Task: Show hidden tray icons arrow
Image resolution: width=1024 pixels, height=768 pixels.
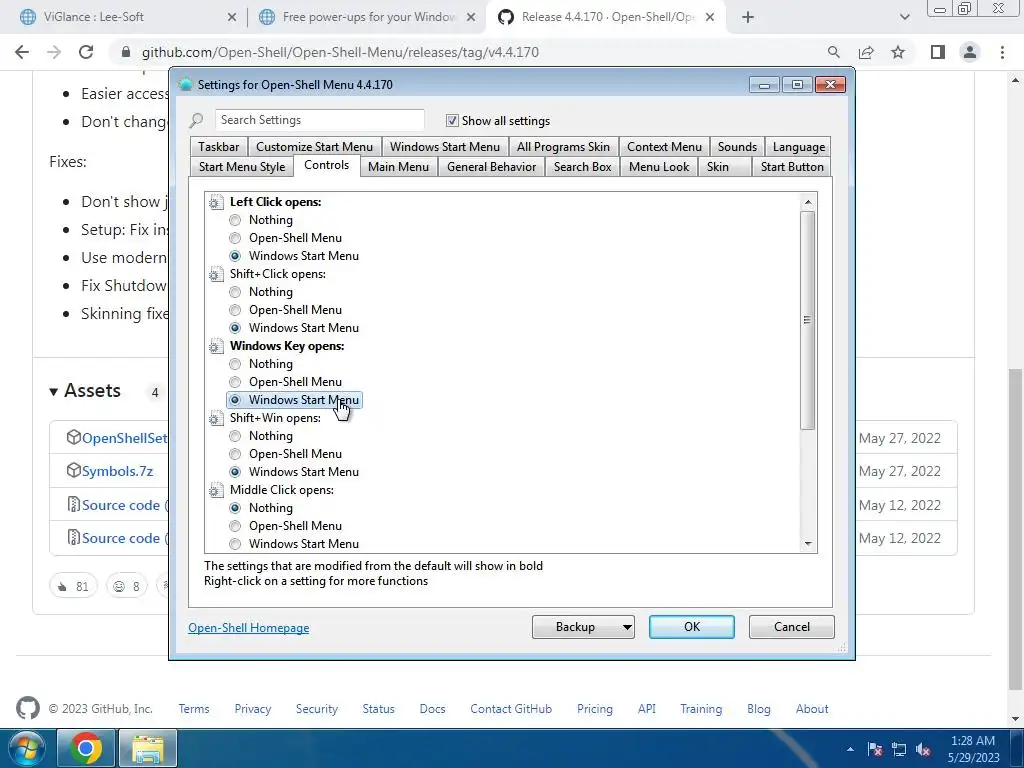Action: [850, 750]
